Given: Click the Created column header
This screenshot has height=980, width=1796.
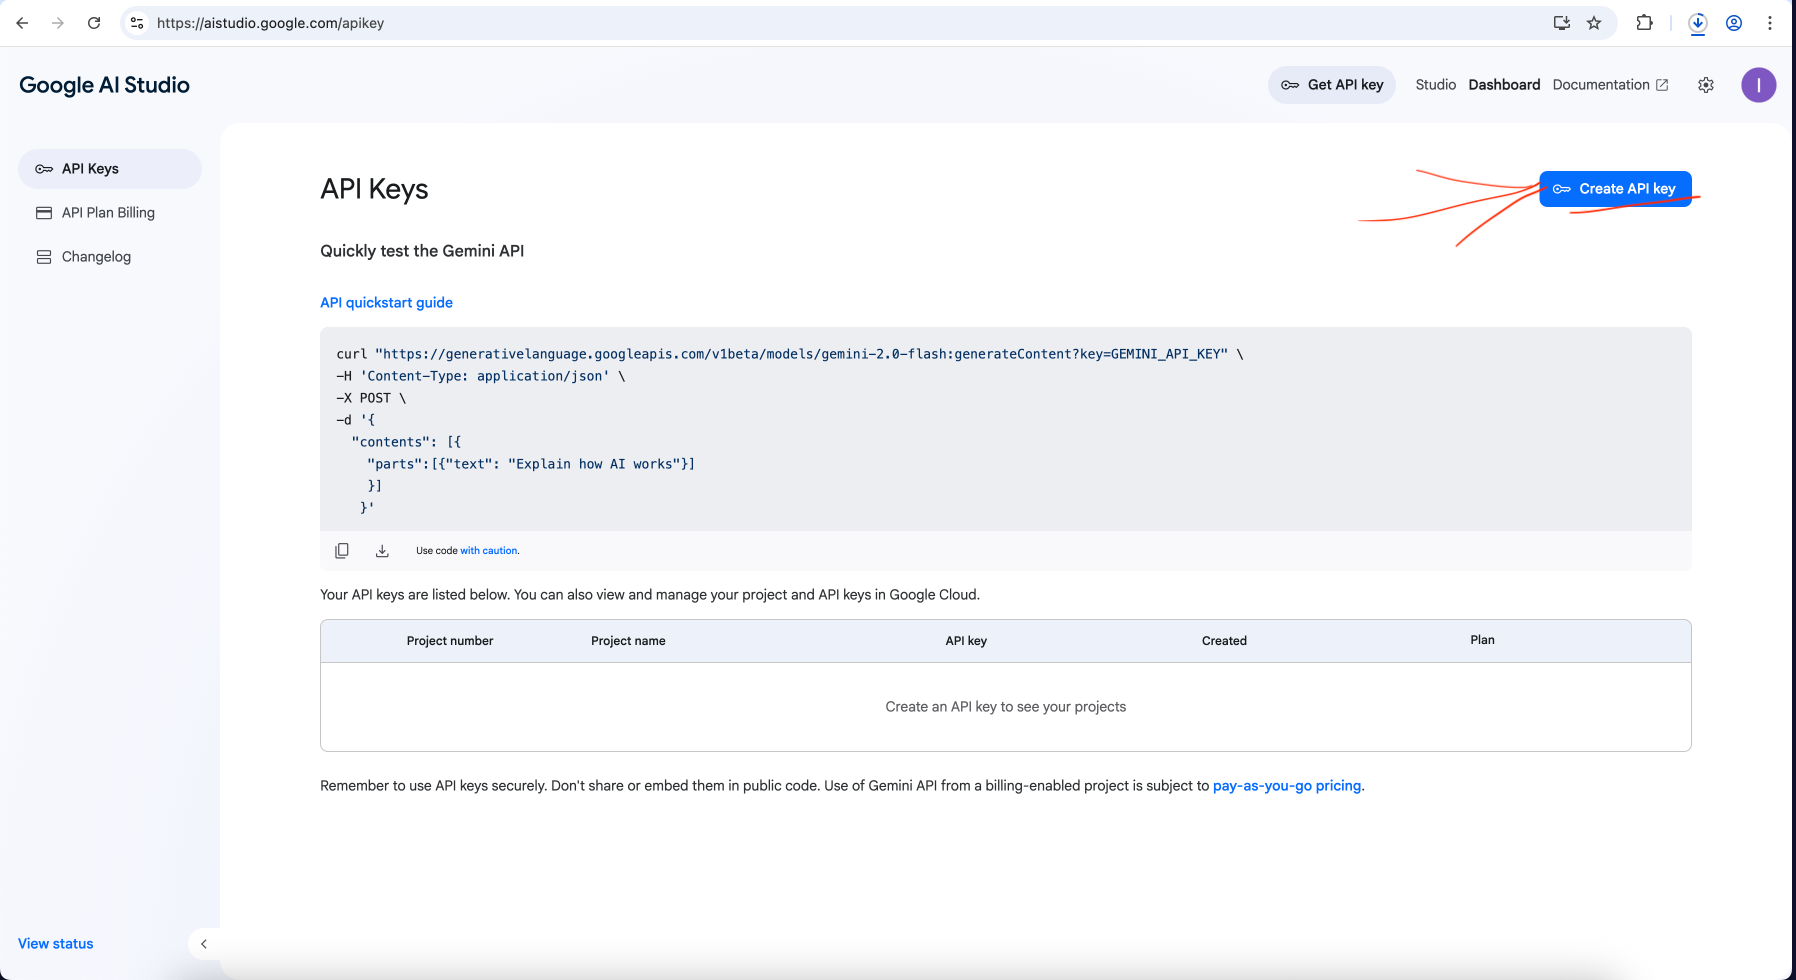Looking at the screenshot, I should pyautogui.click(x=1224, y=641).
